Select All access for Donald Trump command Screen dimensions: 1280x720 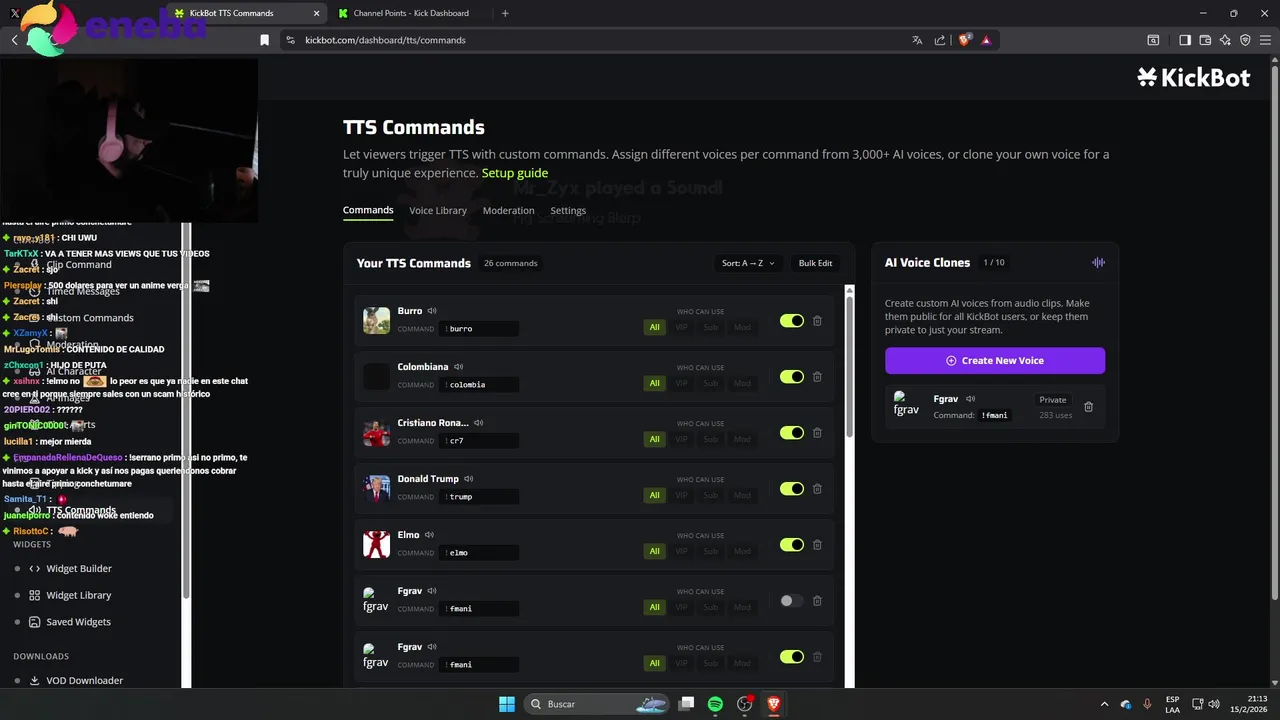coord(654,495)
